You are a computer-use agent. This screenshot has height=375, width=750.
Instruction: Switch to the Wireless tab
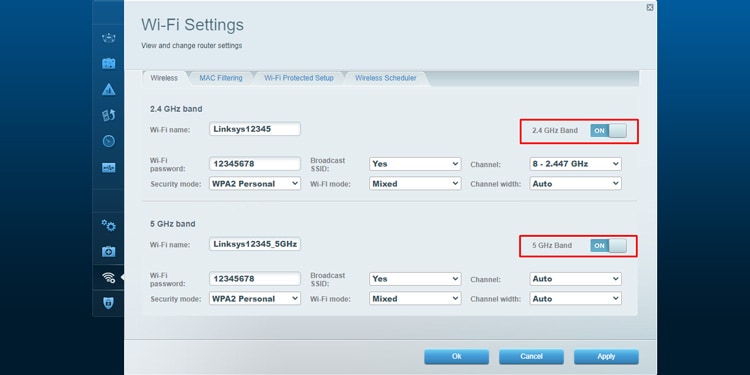tap(164, 78)
